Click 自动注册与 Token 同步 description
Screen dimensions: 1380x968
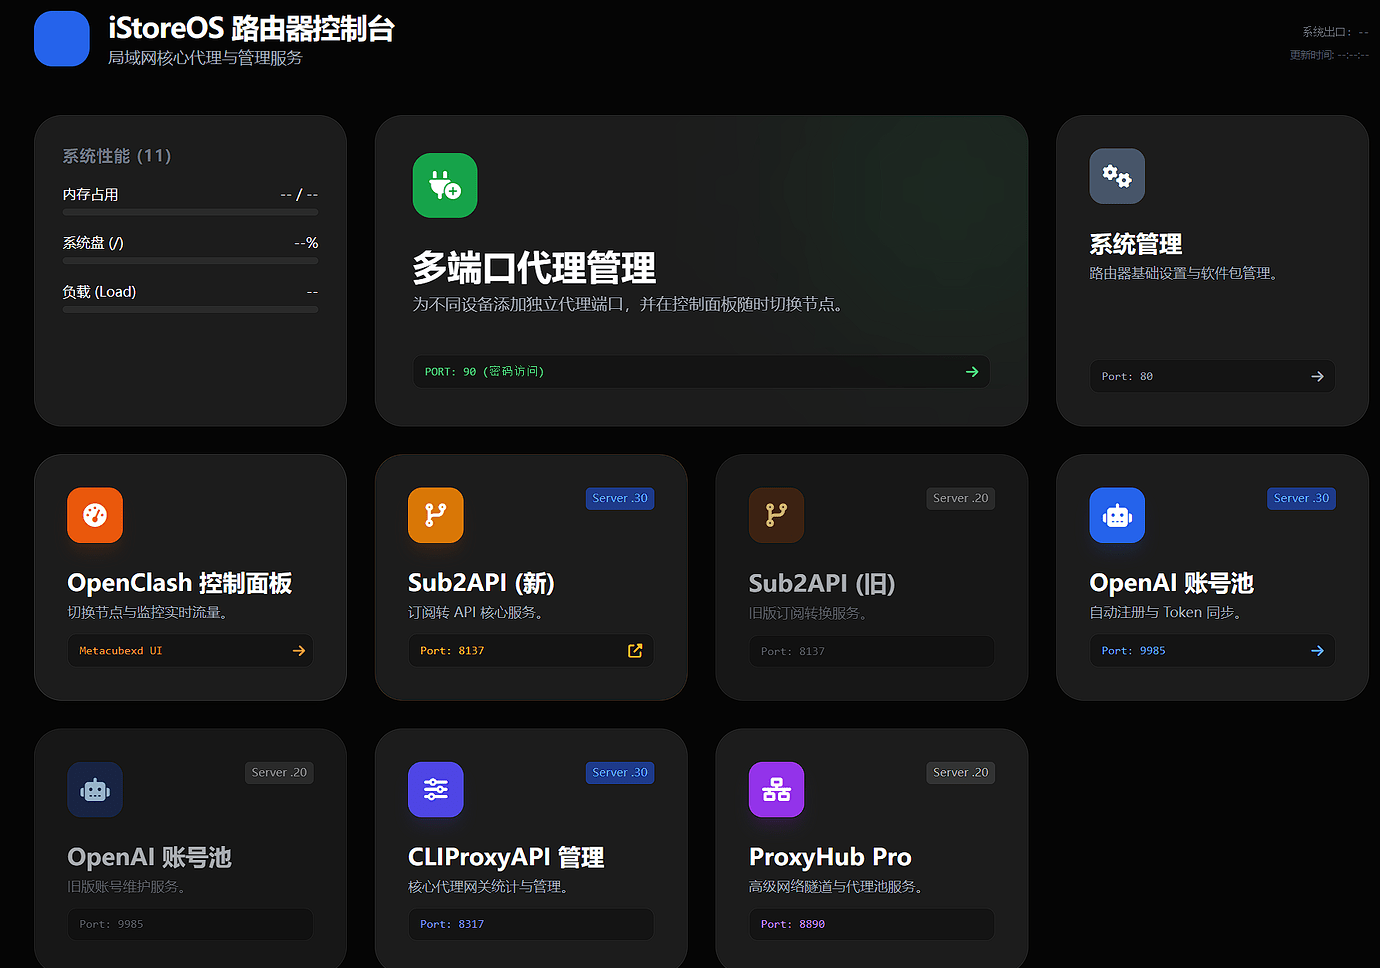1168,612
